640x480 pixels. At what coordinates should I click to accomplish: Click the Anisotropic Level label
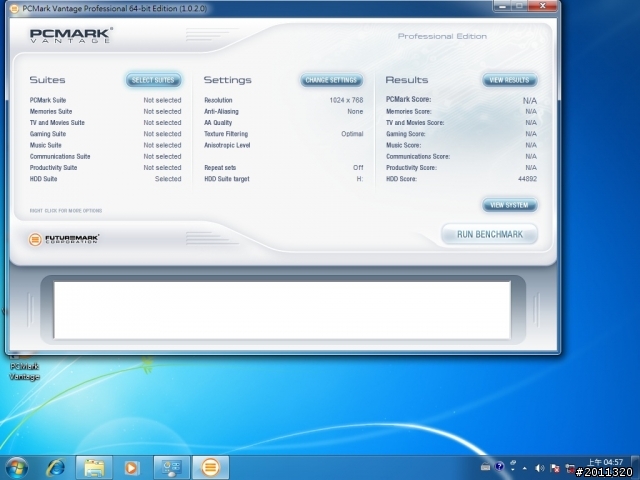(x=227, y=145)
